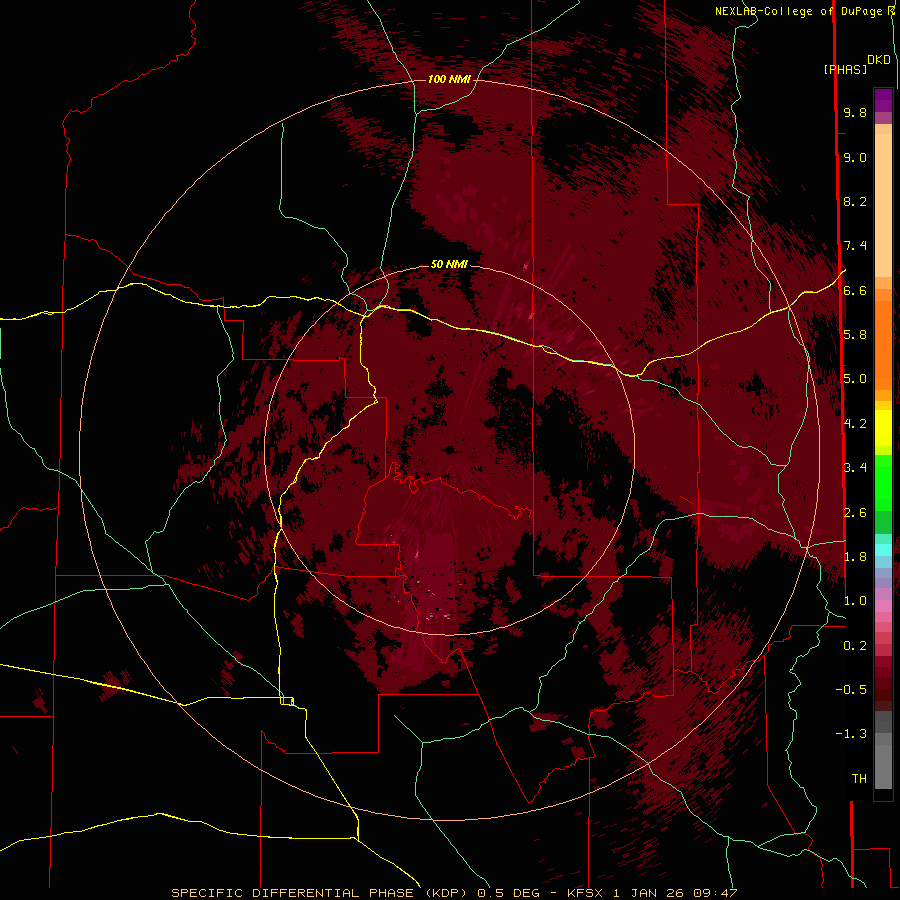Click the -0.5 legend value

(851, 690)
